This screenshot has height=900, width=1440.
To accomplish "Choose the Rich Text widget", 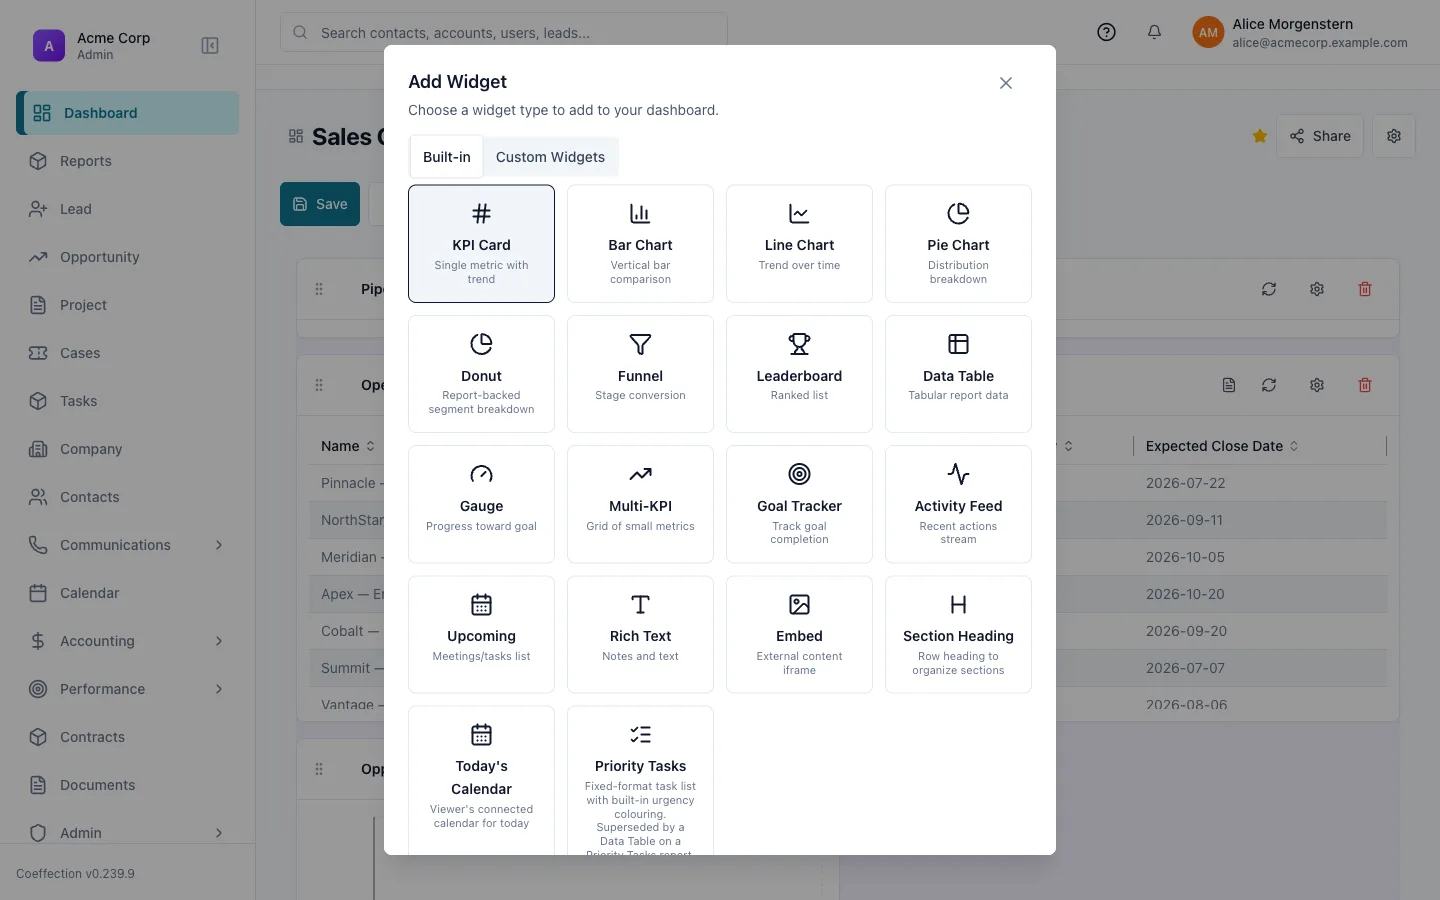I will pos(640,634).
